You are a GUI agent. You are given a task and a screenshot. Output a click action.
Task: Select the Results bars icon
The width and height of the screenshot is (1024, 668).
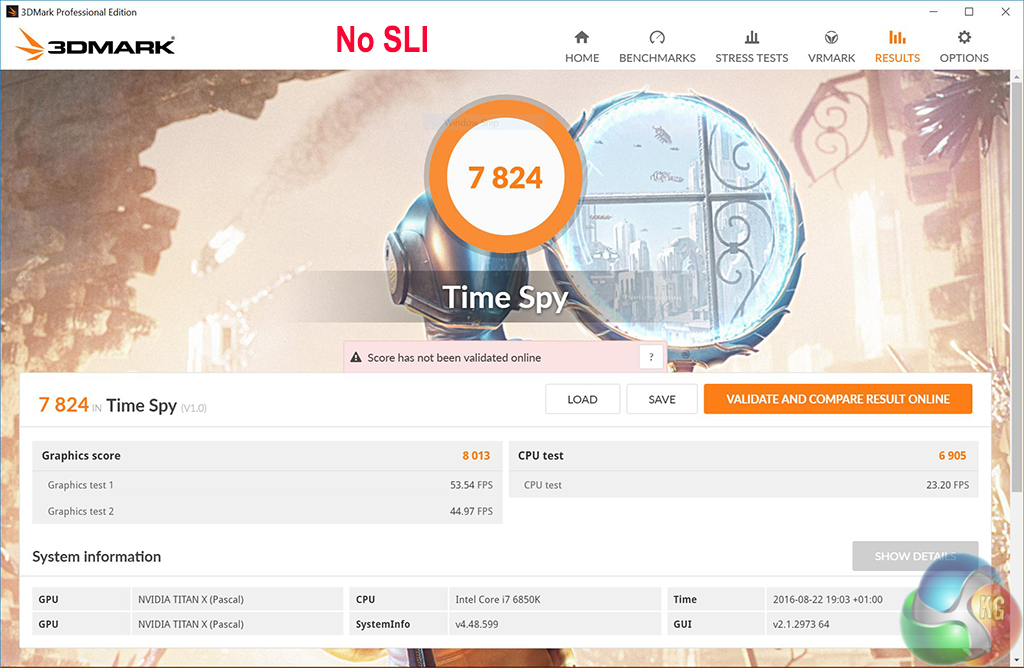click(x=897, y=37)
